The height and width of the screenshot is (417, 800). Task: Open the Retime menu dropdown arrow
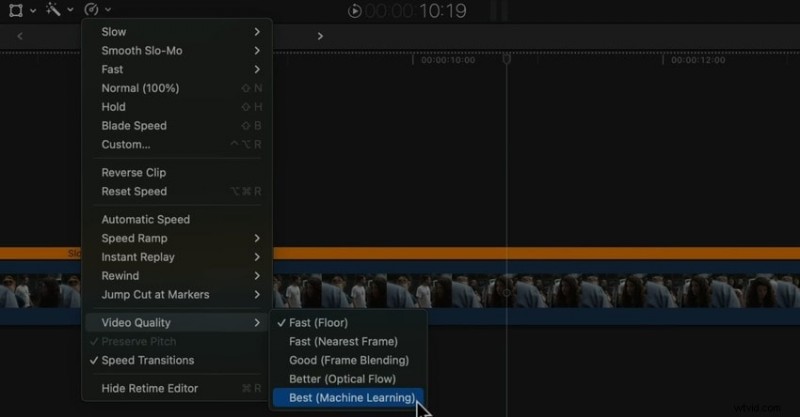click(108, 10)
